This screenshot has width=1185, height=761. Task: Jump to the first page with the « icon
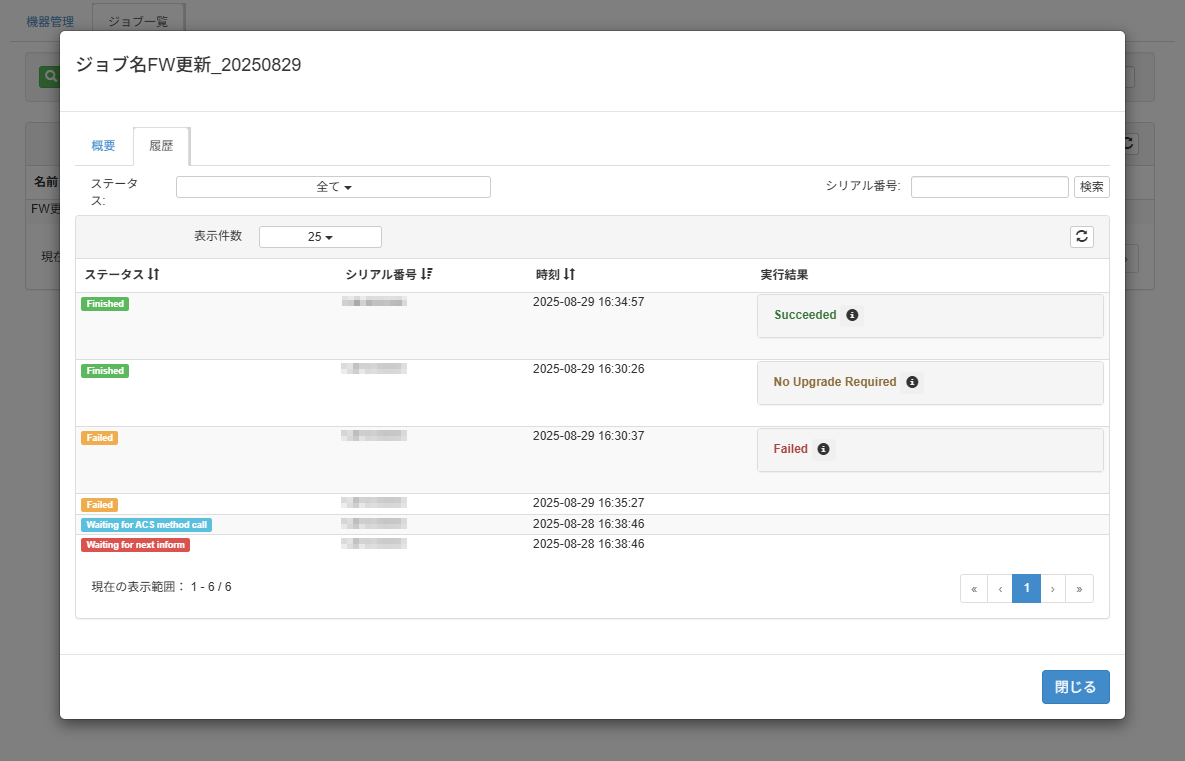973,588
